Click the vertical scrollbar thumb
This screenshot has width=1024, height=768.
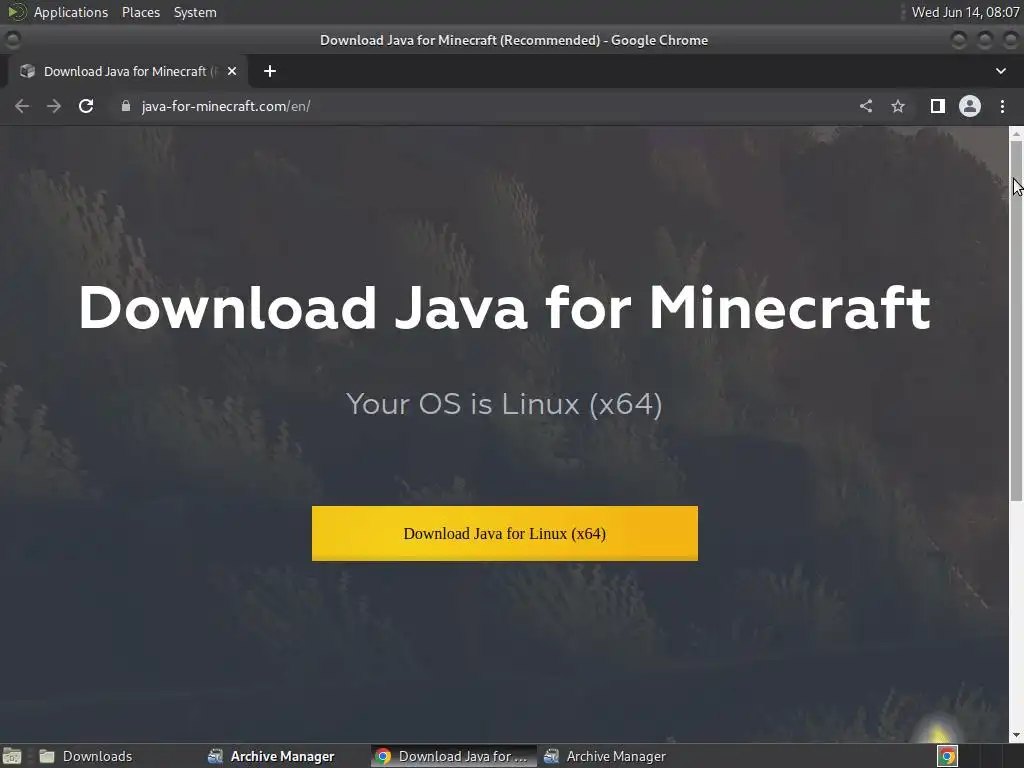click(x=1016, y=320)
